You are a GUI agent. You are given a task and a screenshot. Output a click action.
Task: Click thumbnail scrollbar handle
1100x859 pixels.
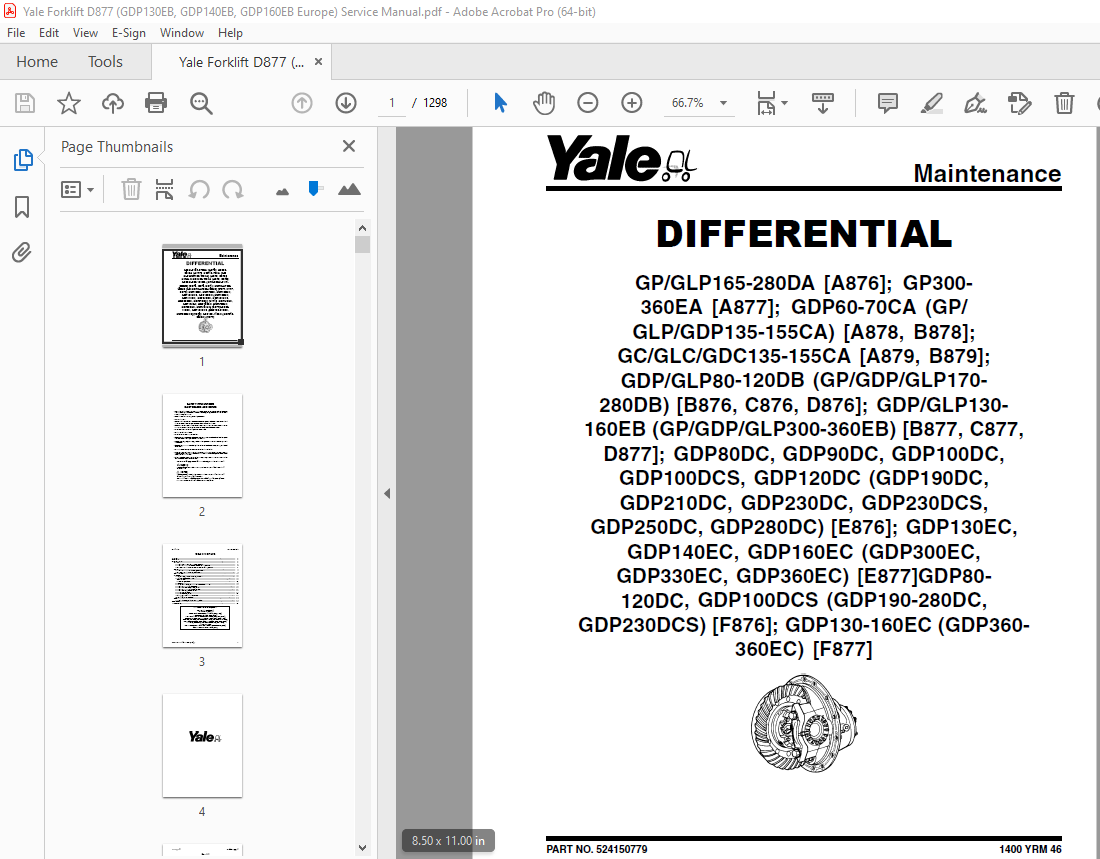[x=362, y=245]
